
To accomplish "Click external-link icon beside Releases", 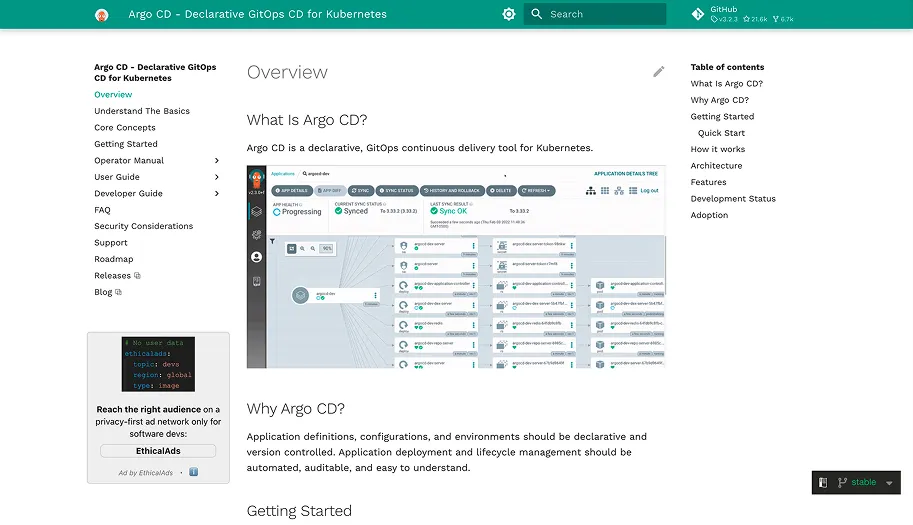I will (x=137, y=275).
